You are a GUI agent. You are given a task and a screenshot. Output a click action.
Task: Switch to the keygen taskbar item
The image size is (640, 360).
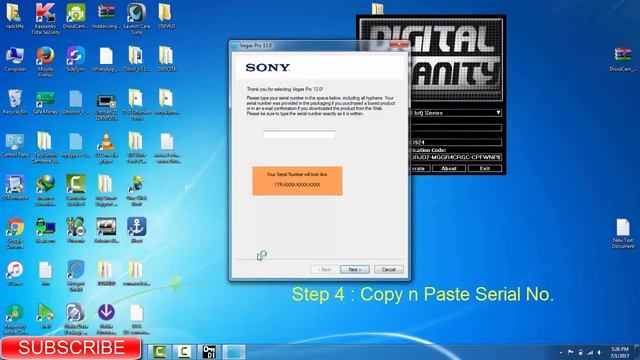pos(209,351)
